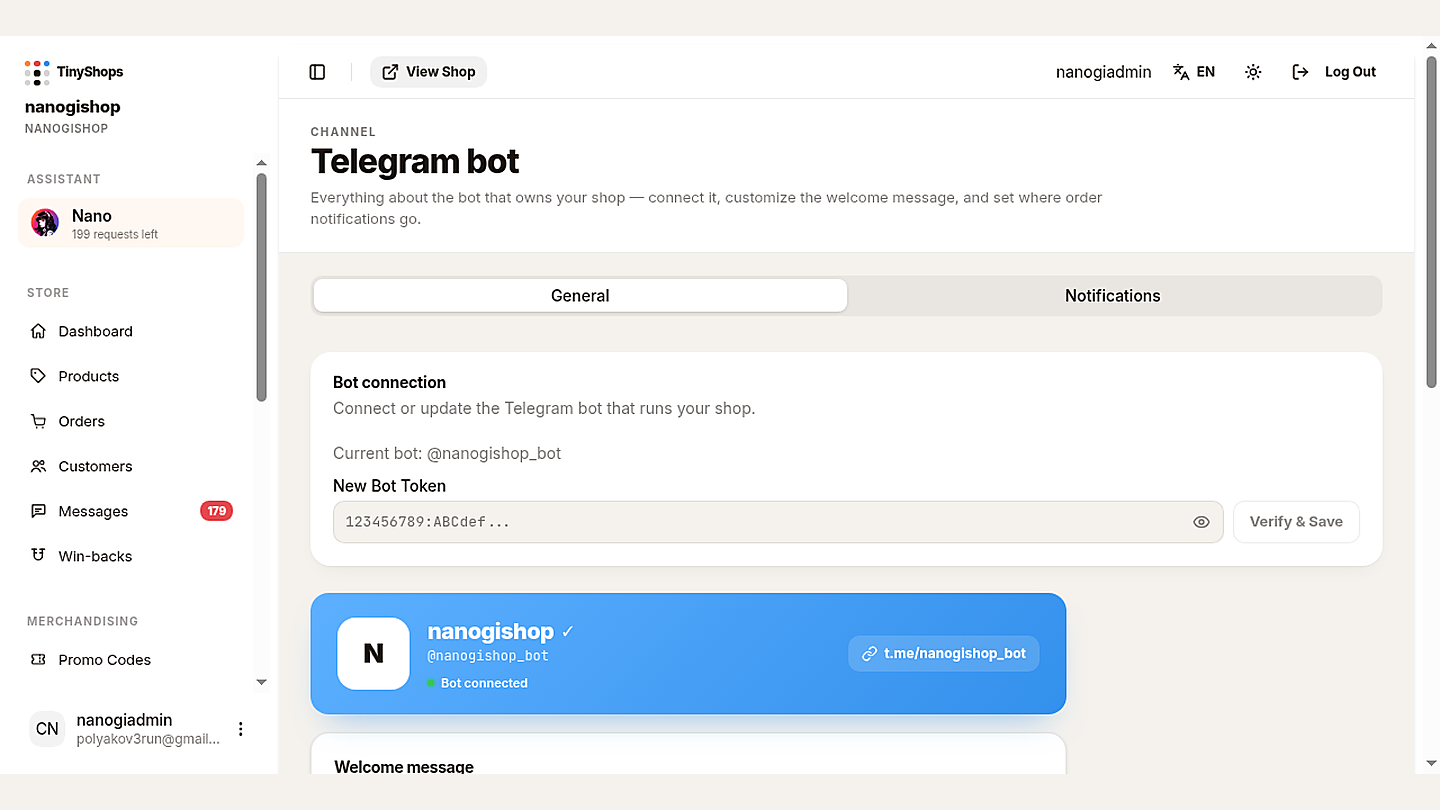Click the sidebar scroll up arrow
This screenshot has width=1440, height=810.
261,163
